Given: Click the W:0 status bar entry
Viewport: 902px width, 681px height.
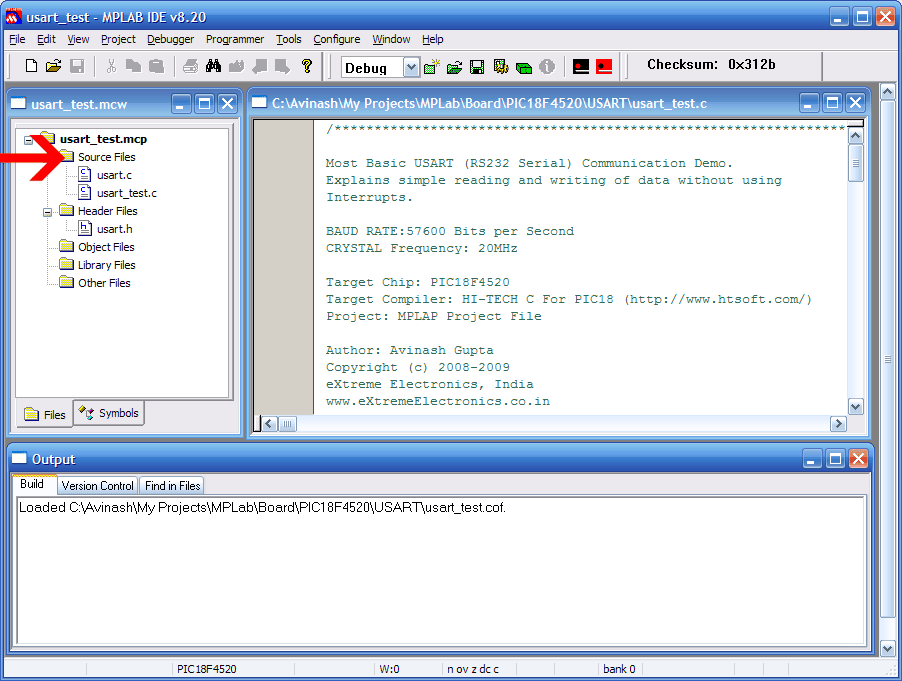Looking at the screenshot, I should point(389,669).
